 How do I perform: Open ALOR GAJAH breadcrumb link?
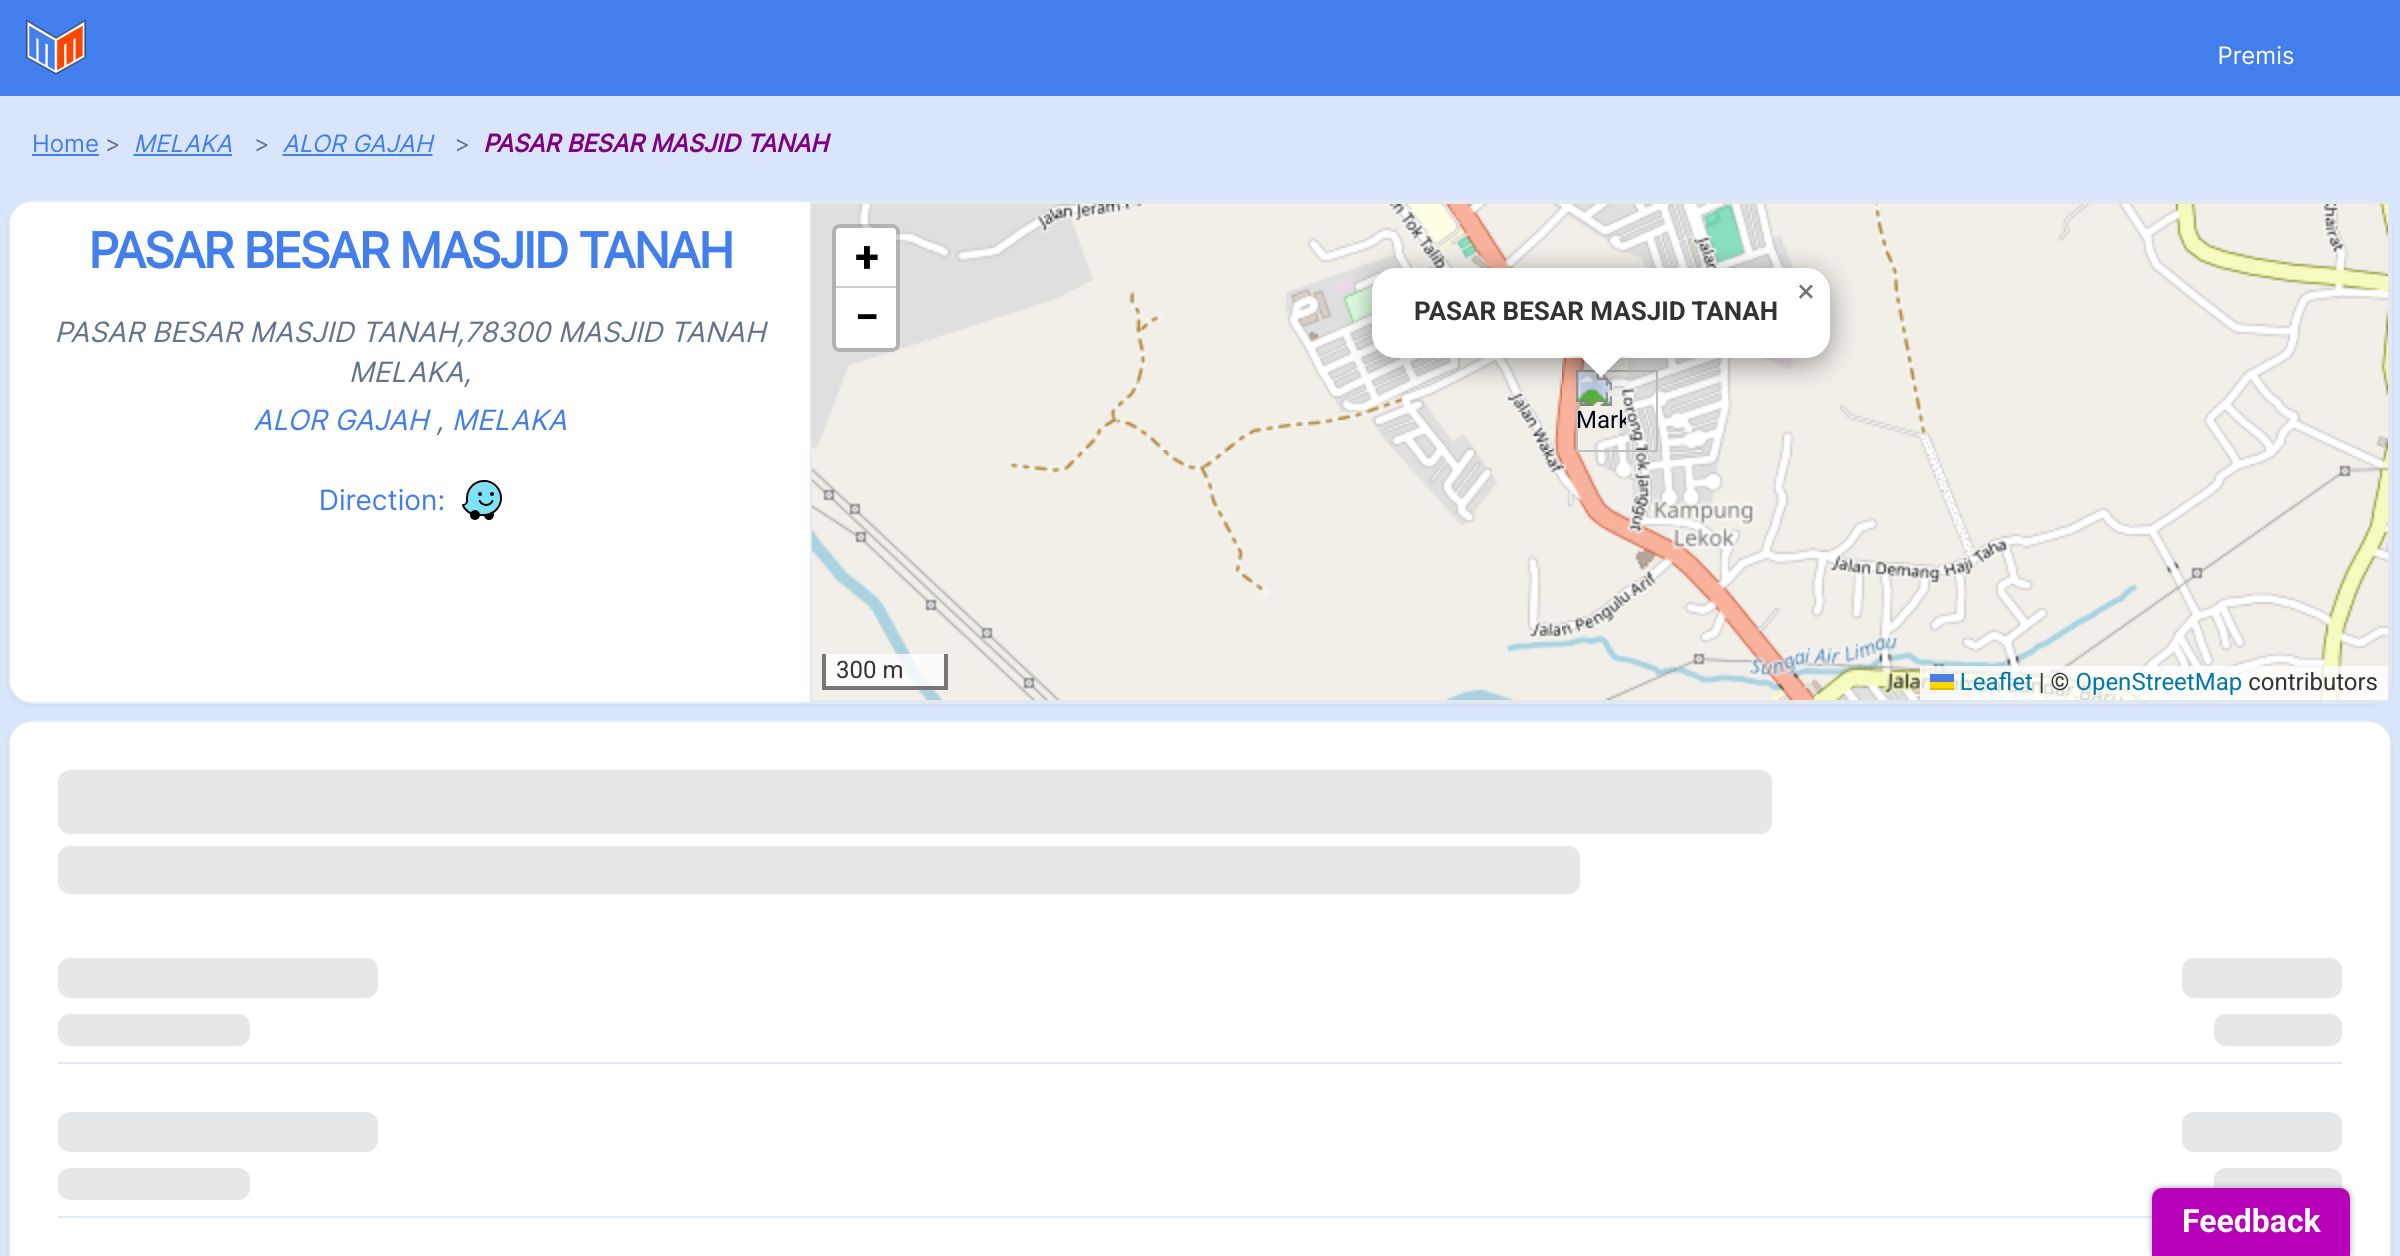358,144
